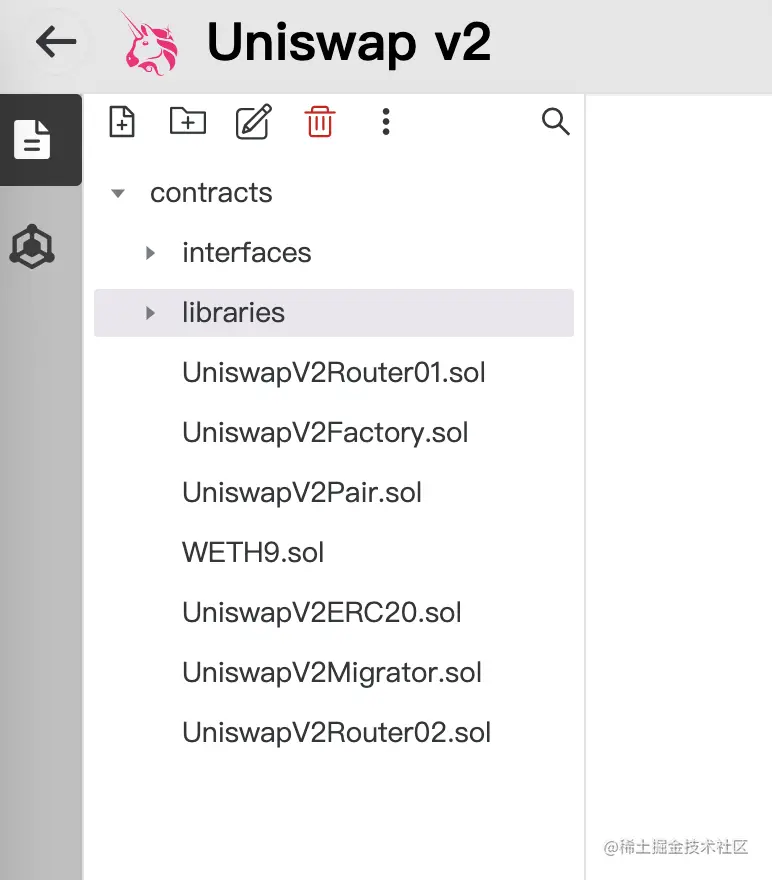Select UniswapV2ERC20.sol file

click(x=322, y=613)
